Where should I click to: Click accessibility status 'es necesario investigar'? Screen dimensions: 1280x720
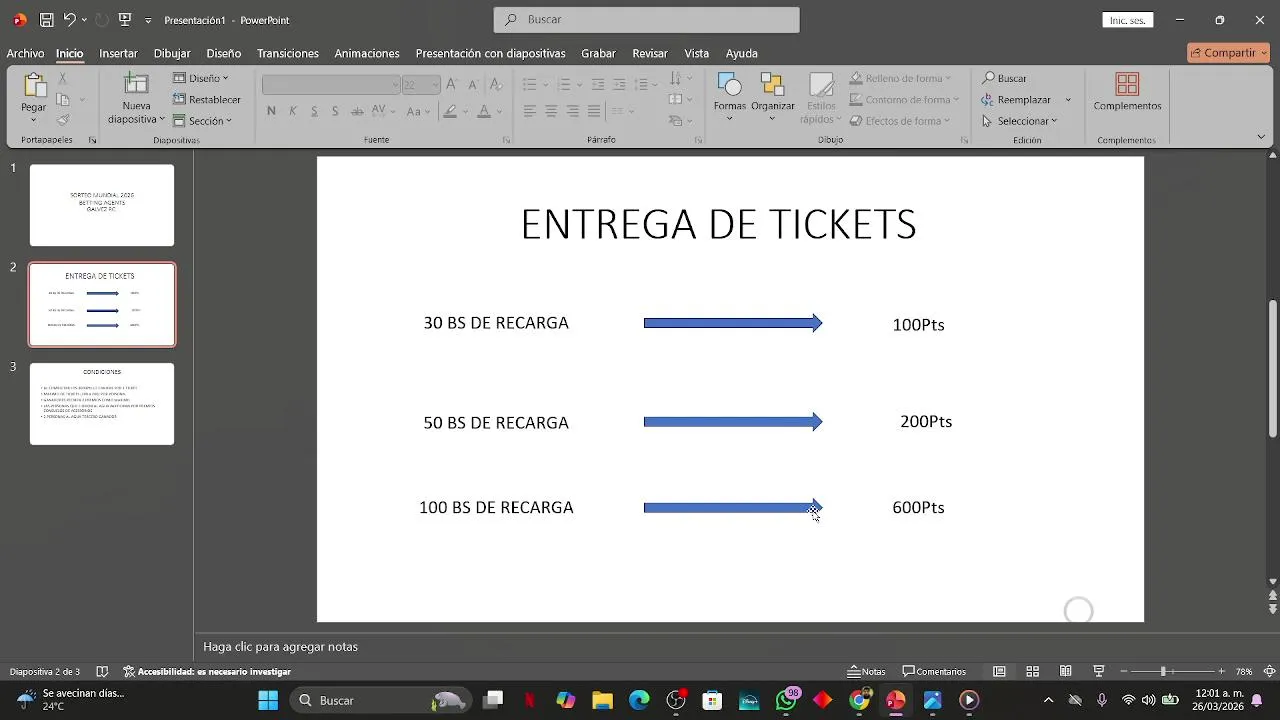coord(207,671)
